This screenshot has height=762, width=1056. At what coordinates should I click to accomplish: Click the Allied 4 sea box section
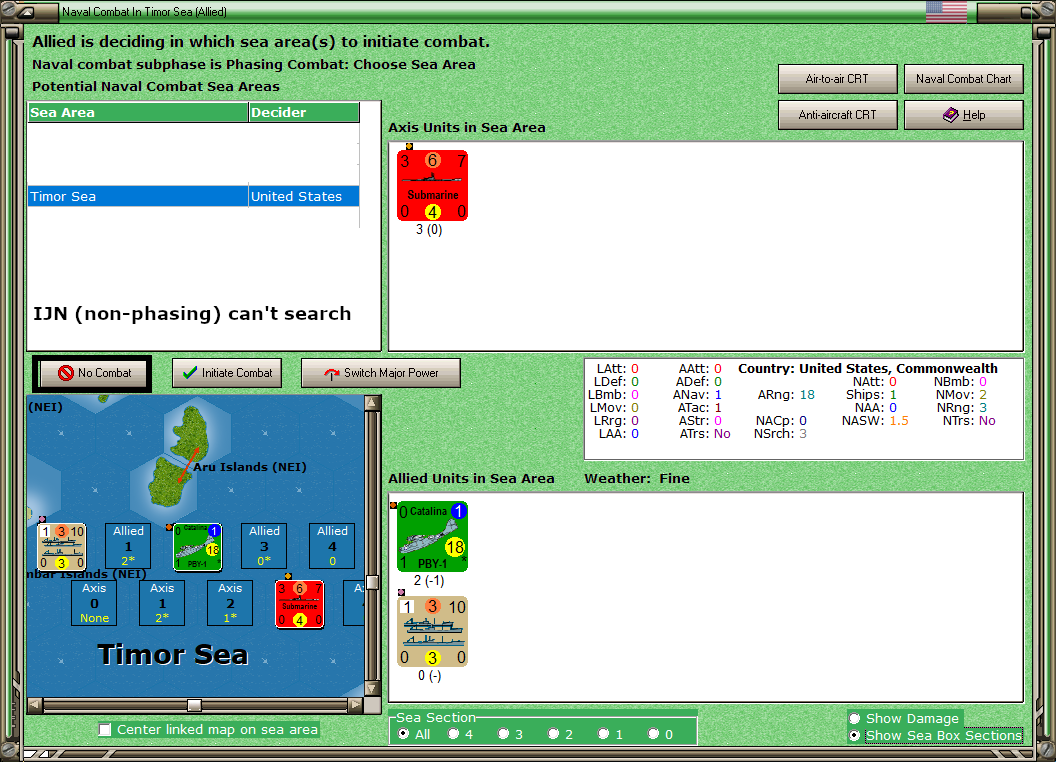[332, 546]
